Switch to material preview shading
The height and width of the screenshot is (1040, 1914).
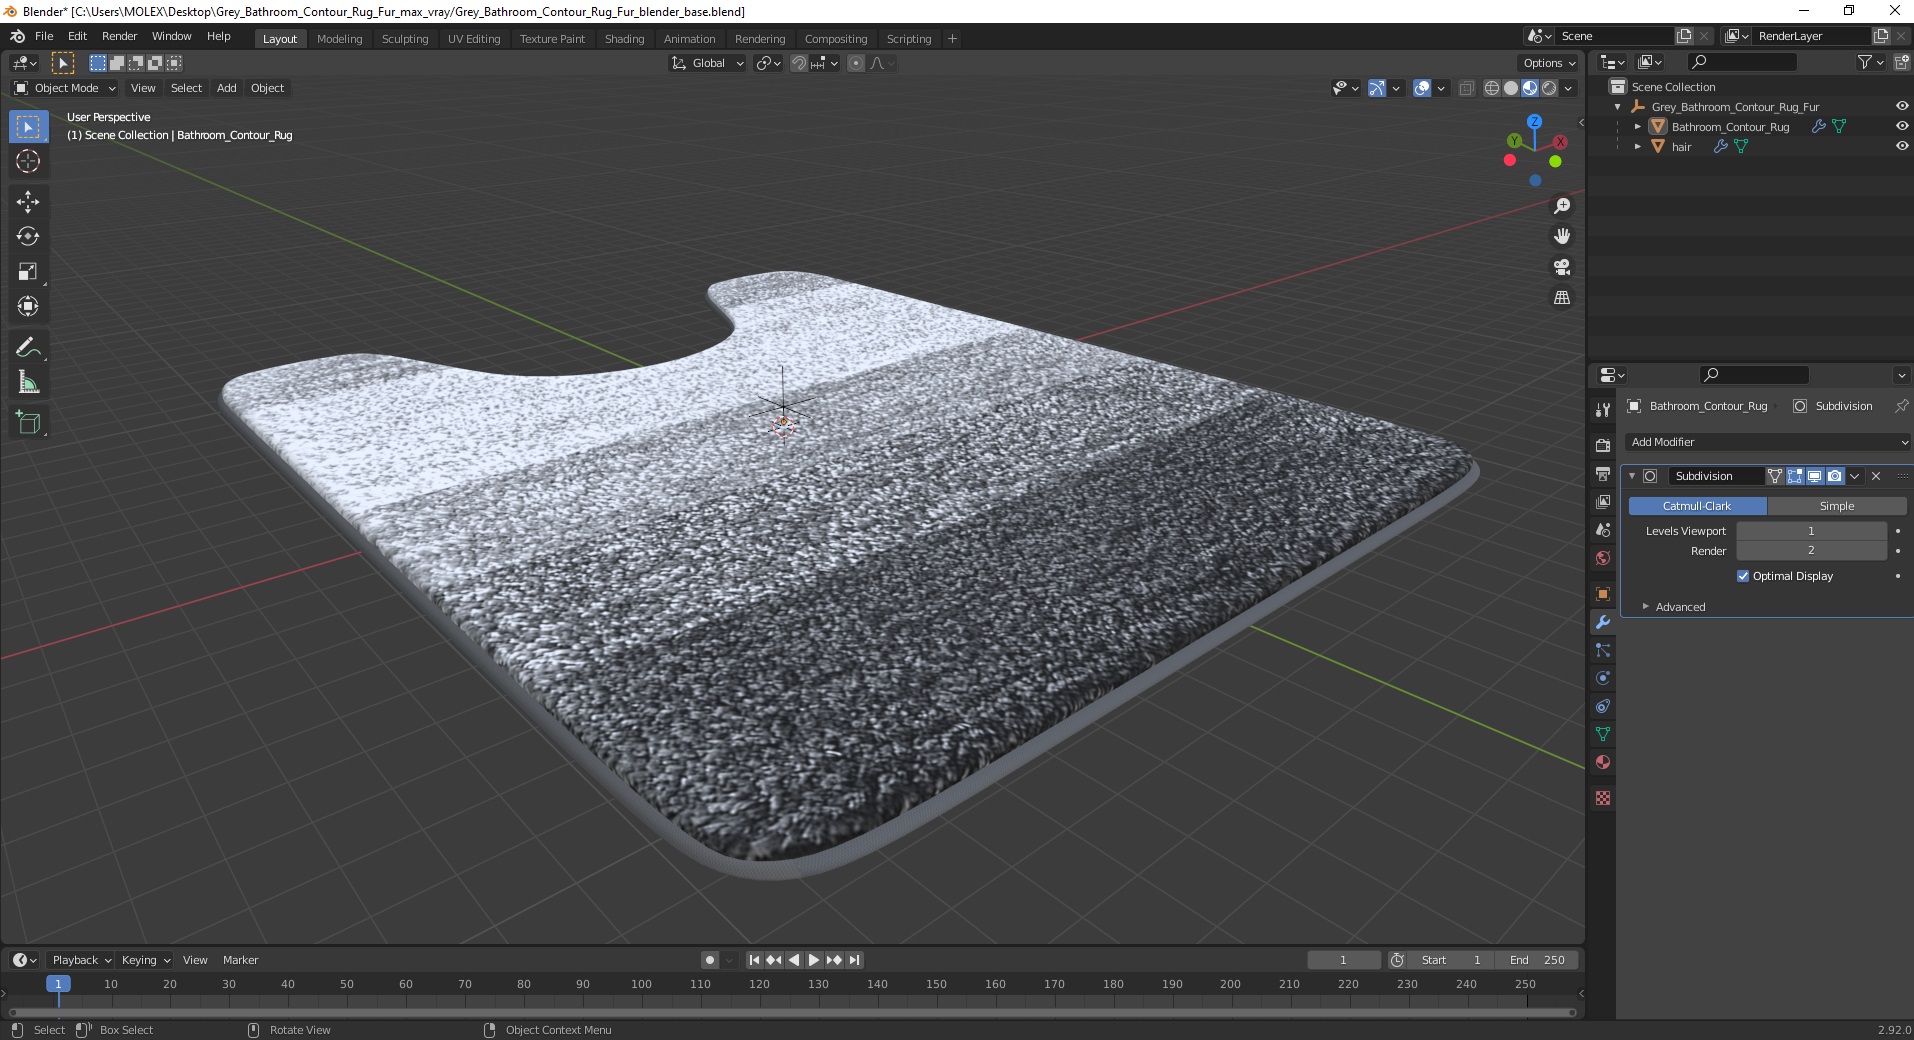point(1530,88)
